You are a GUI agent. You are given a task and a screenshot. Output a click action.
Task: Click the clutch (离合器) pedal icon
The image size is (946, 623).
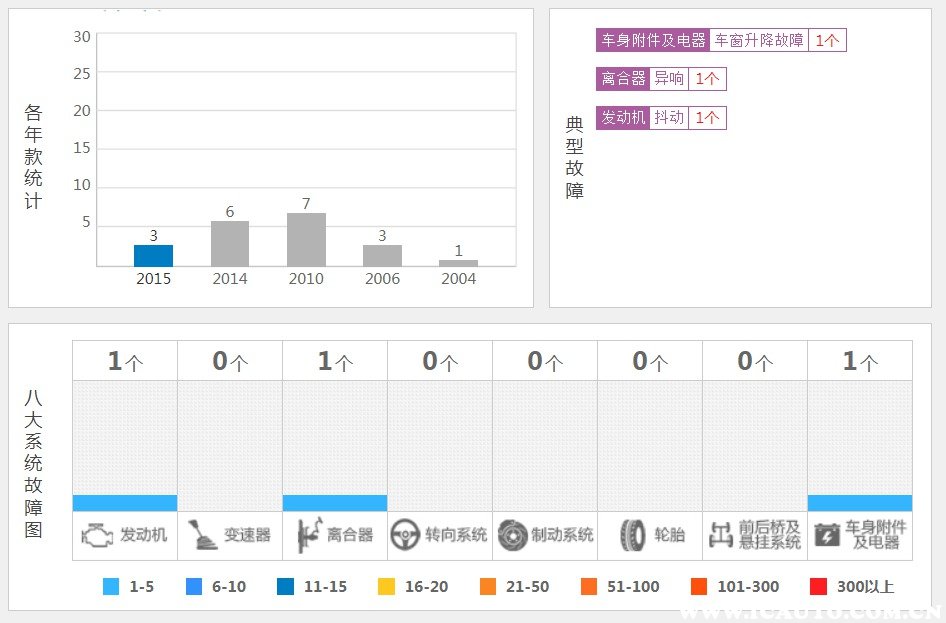(x=306, y=535)
